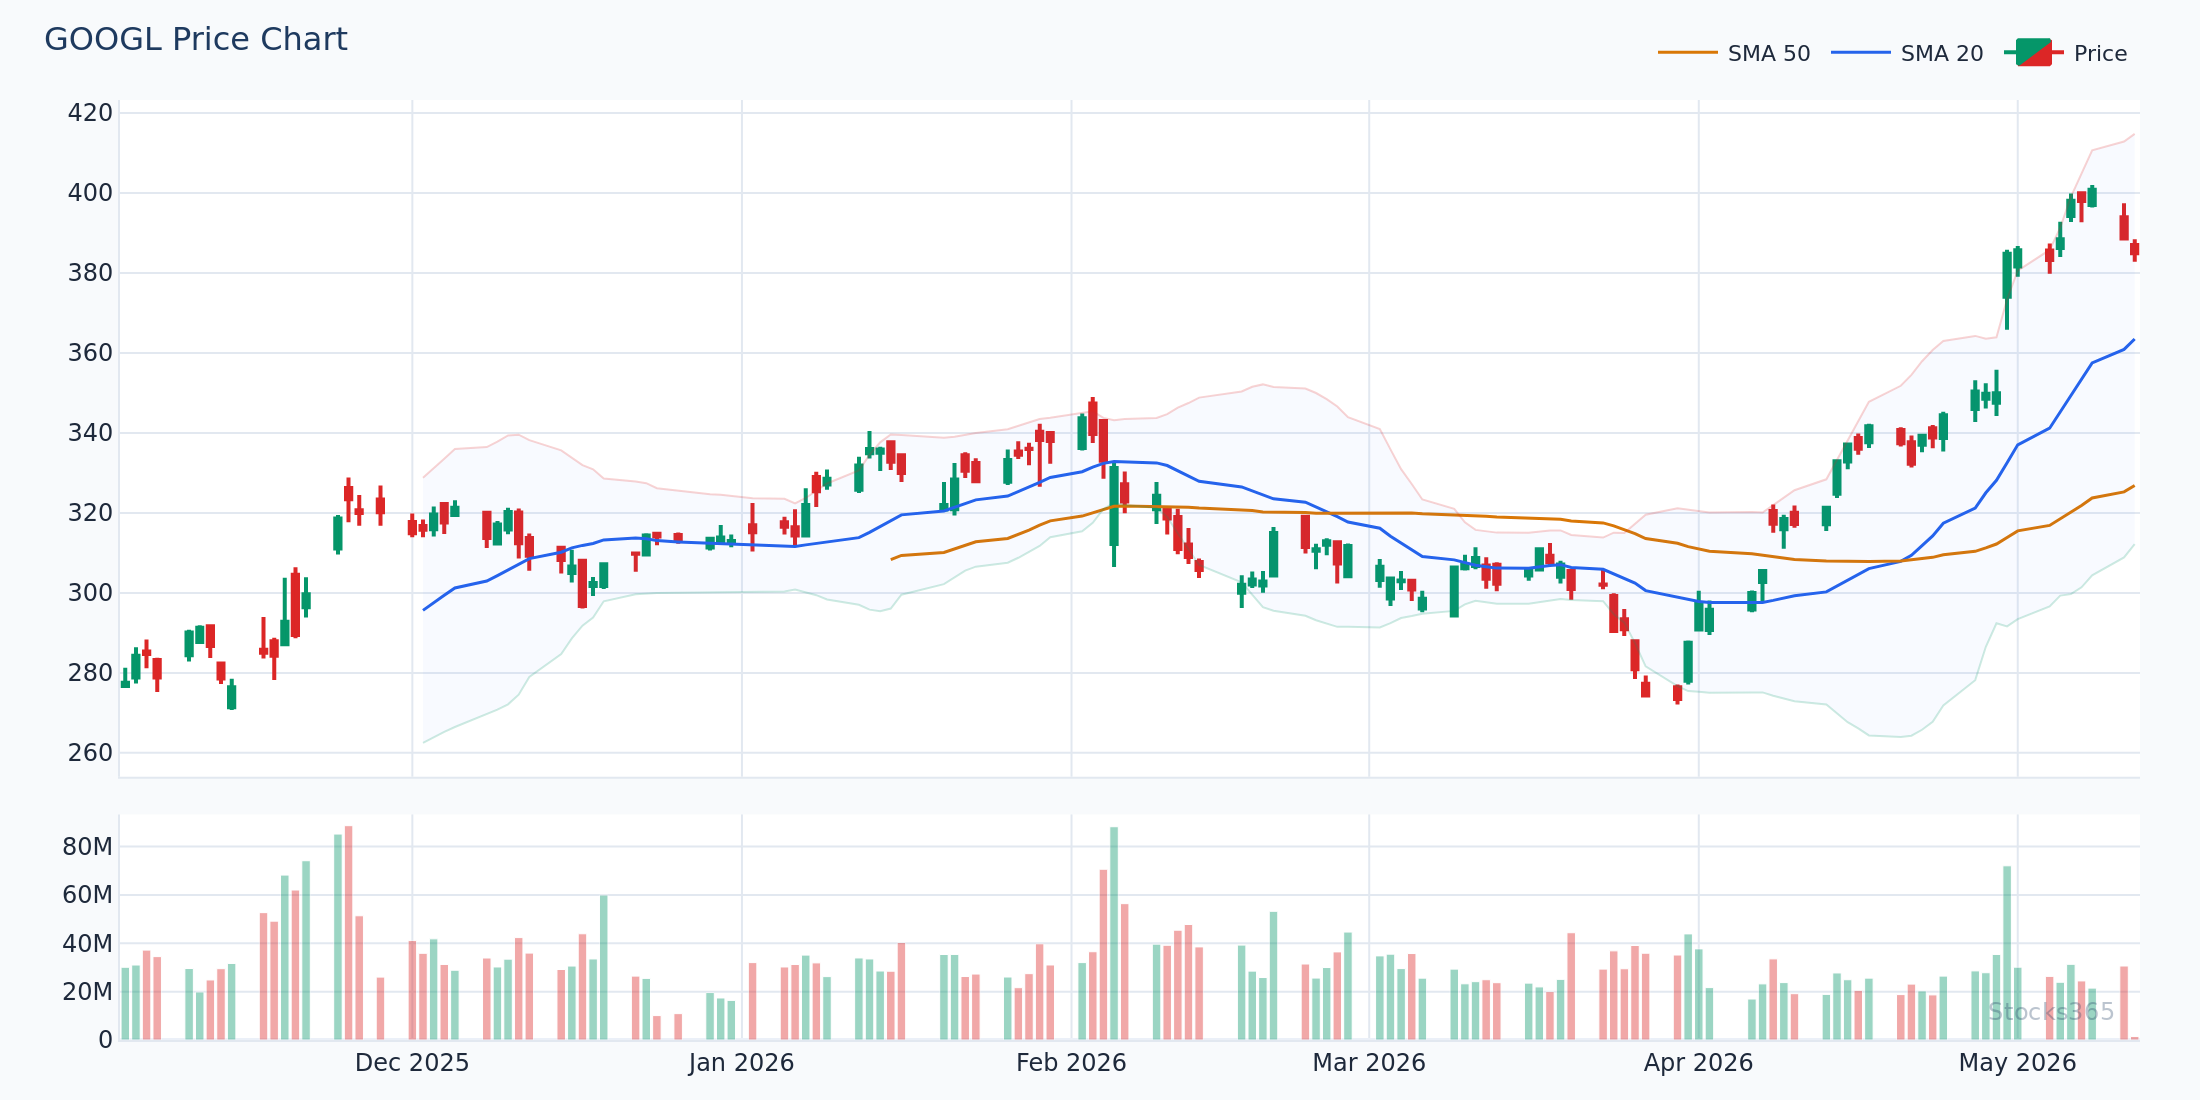
Task: Click the 40M volume axis label
Action: coord(88,943)
